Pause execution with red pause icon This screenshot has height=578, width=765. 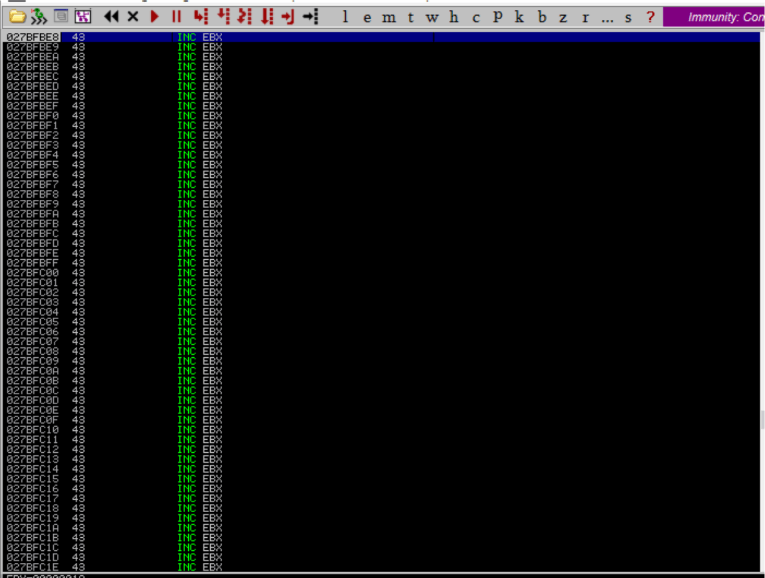[177, 17]
